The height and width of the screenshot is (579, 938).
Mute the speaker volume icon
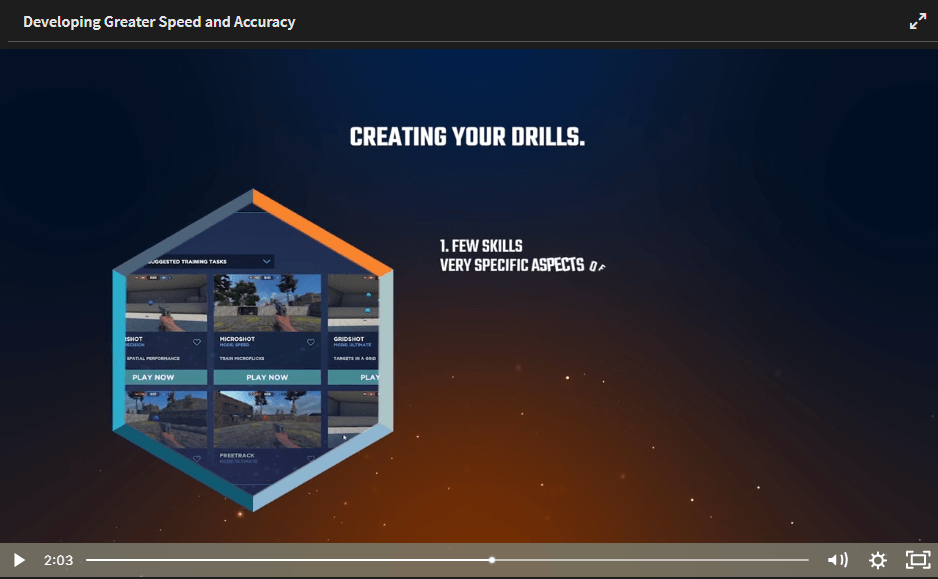pyautogui.click(x=837, y=560)
